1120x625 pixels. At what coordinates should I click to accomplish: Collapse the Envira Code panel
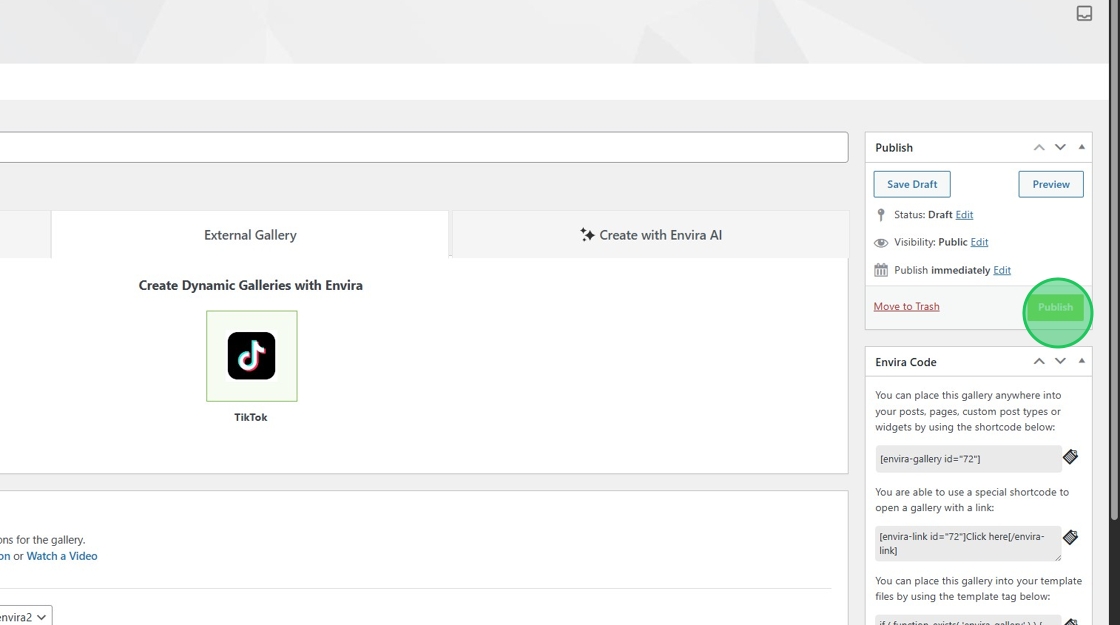(1081, 361)
